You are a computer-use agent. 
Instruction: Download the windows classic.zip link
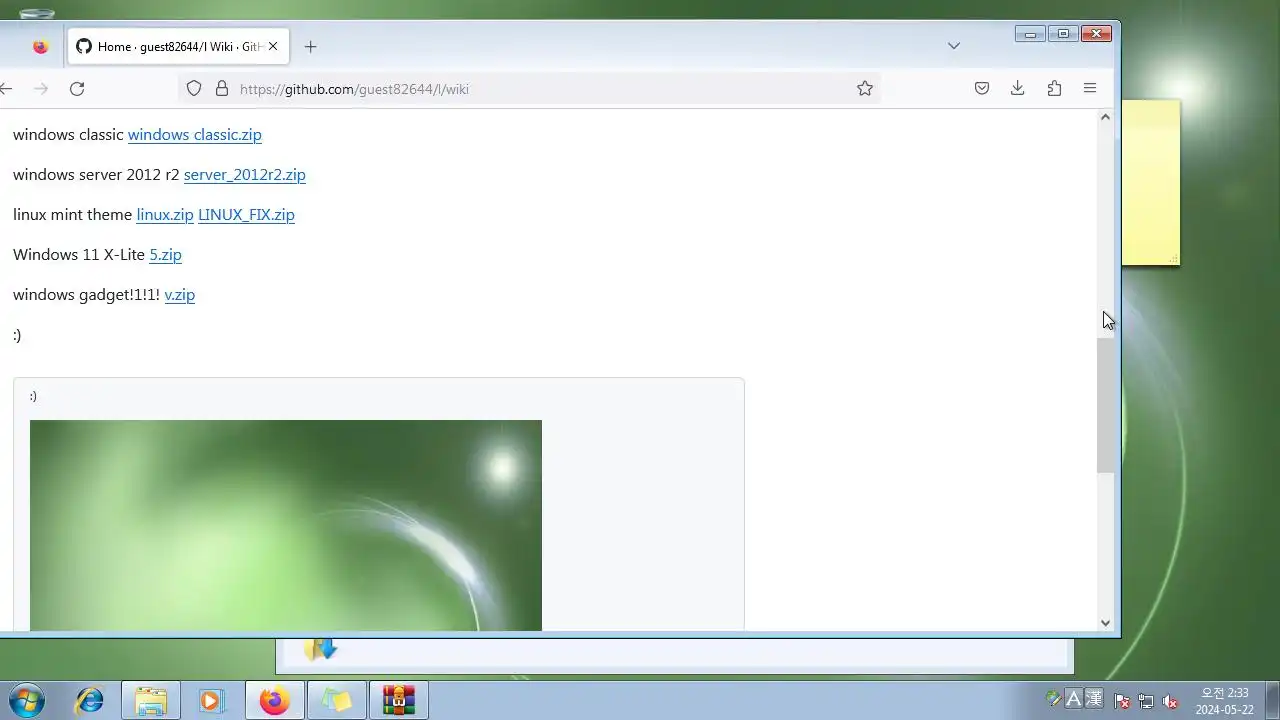(x=195, y=135)
